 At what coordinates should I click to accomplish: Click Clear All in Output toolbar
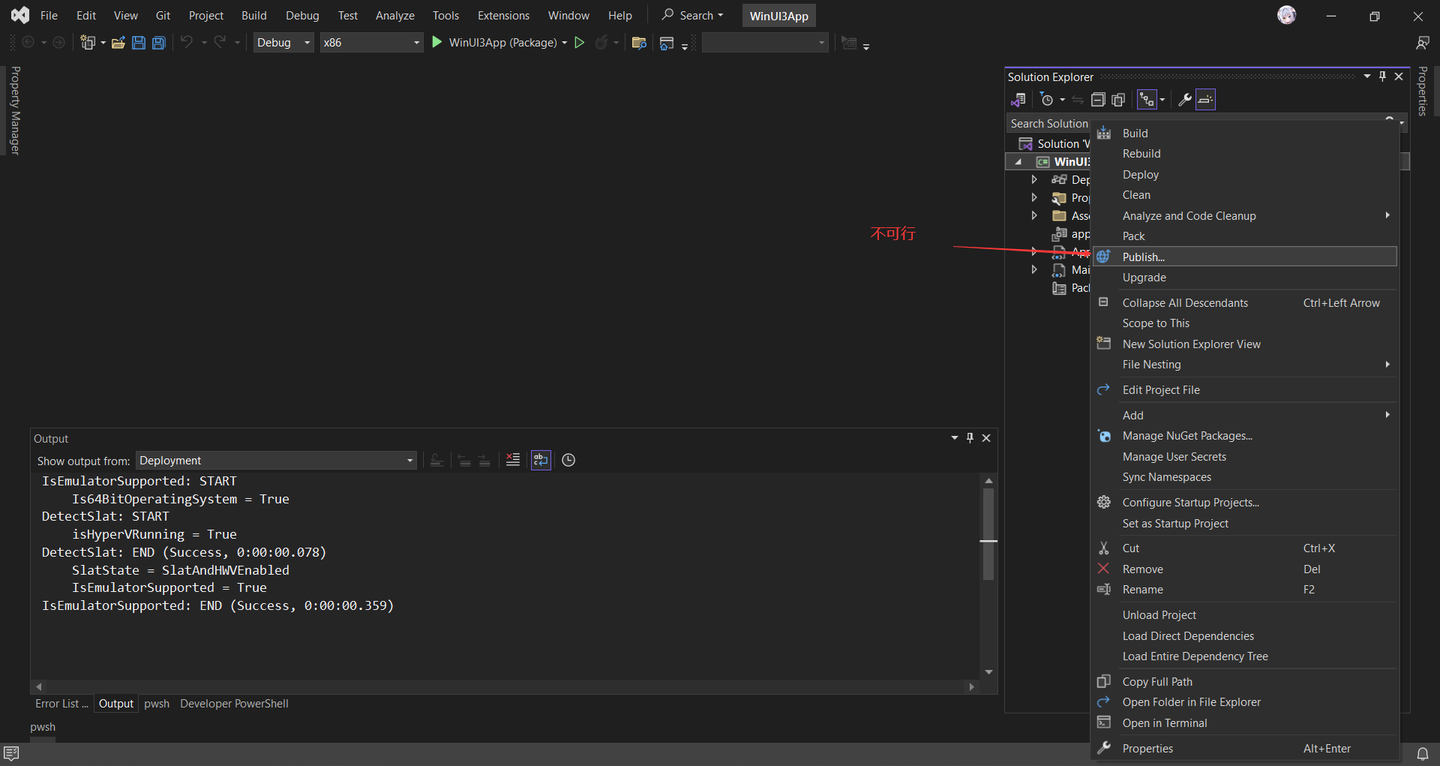pos(513,460)
